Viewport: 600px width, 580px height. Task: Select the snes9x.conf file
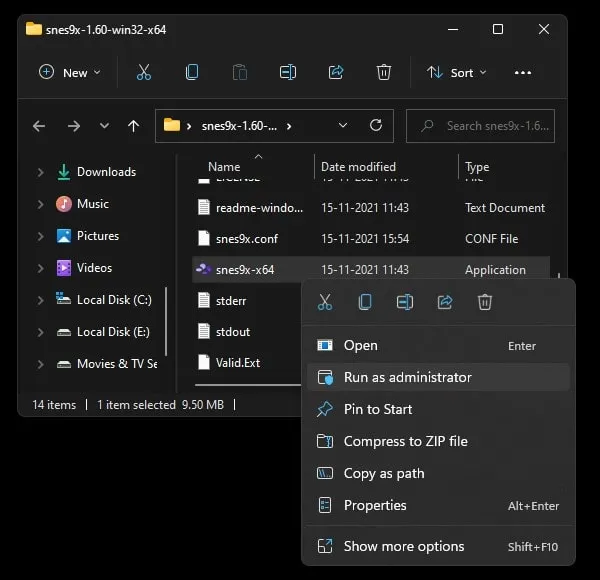click(247, 239)
